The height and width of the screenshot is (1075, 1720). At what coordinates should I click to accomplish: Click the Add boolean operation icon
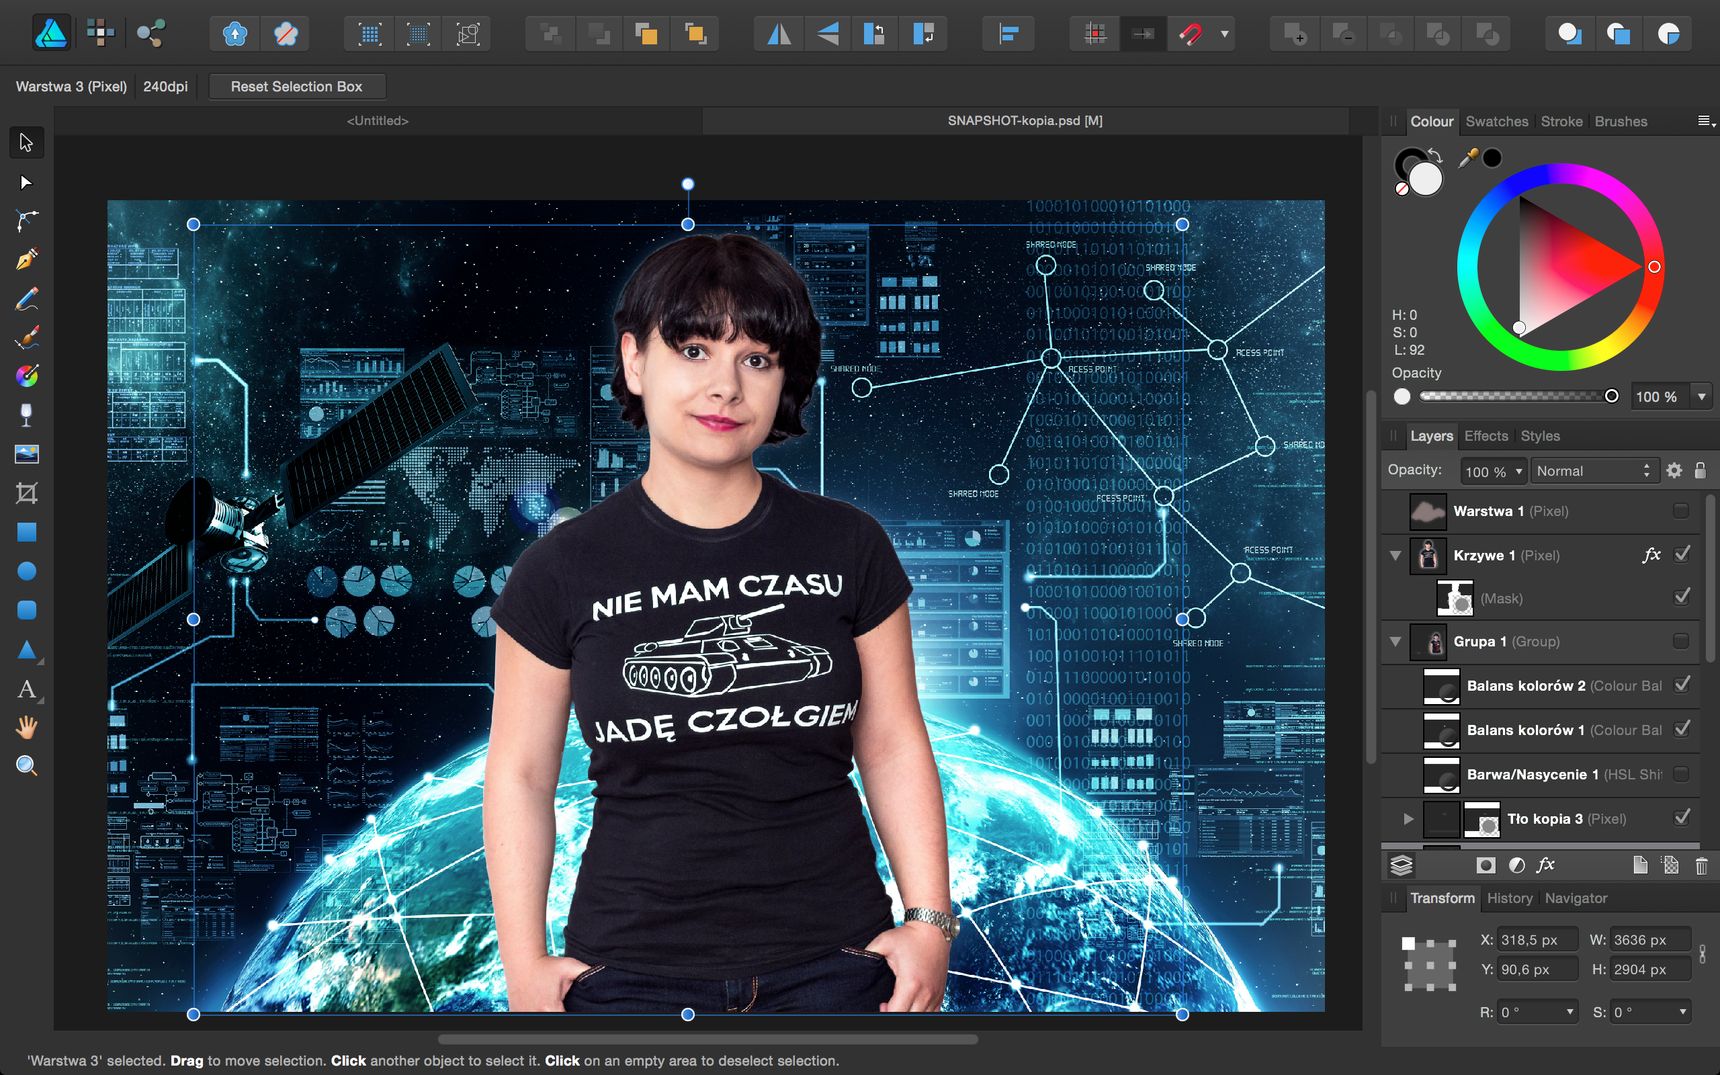tap(1295, 34)
